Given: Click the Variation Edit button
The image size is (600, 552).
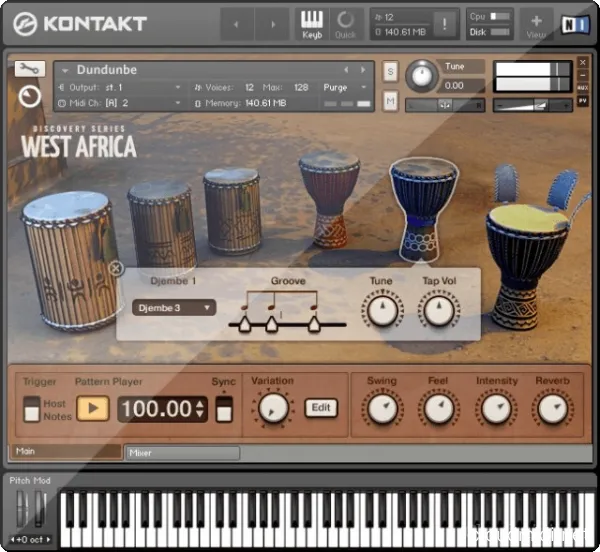Looking at the screenshot, I should [x=320, y=408].
